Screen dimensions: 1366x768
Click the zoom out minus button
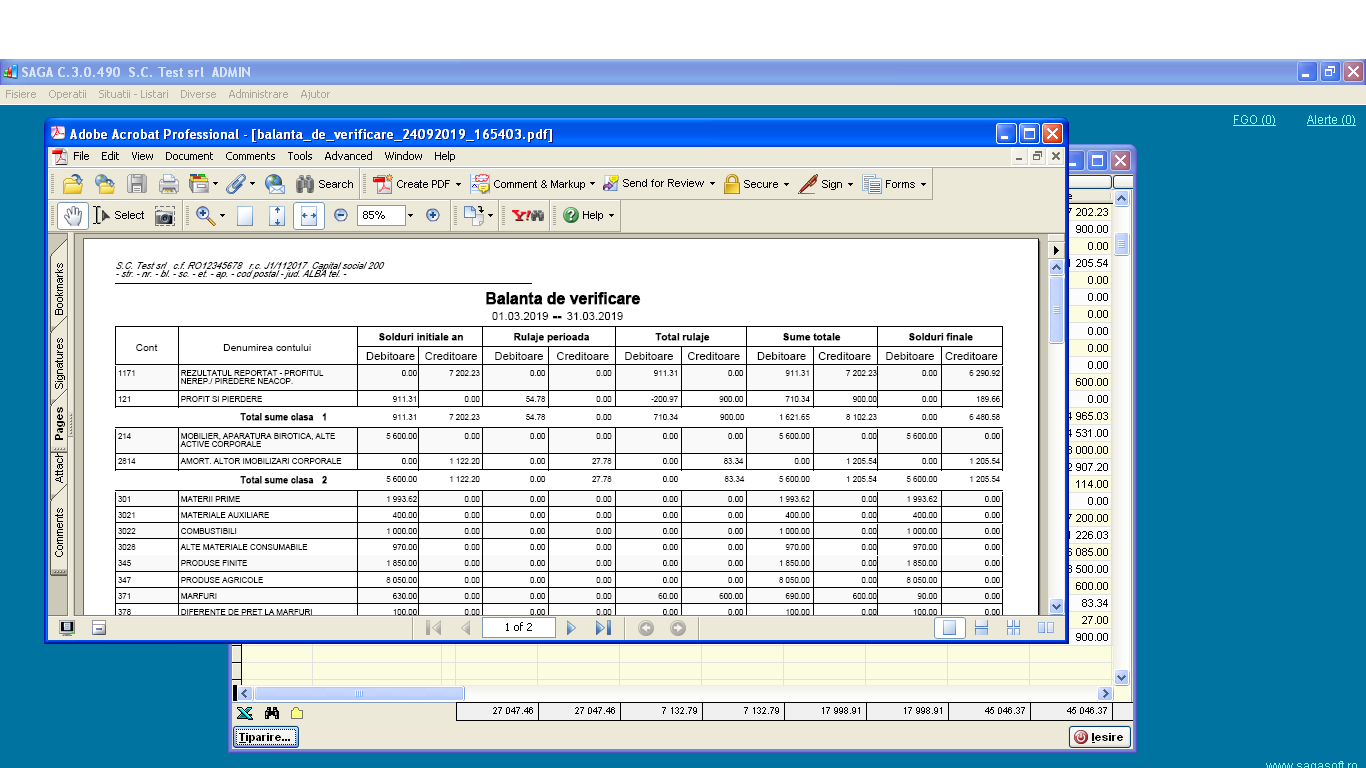[341, 215]
